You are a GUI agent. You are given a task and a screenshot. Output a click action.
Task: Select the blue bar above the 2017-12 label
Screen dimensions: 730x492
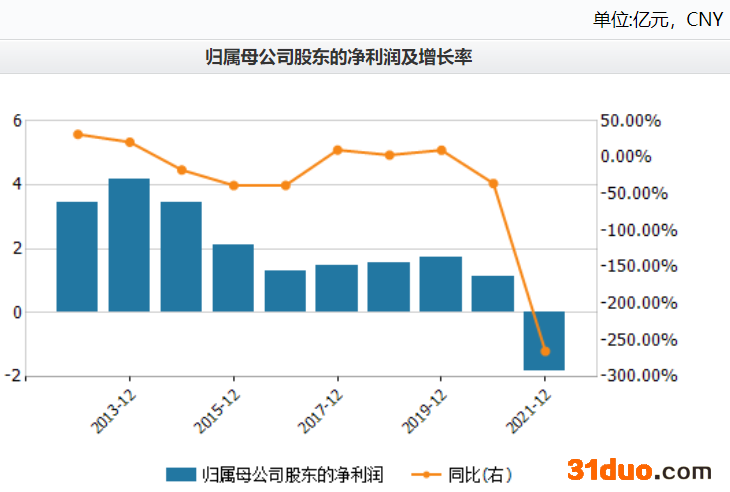pos(337,288)
